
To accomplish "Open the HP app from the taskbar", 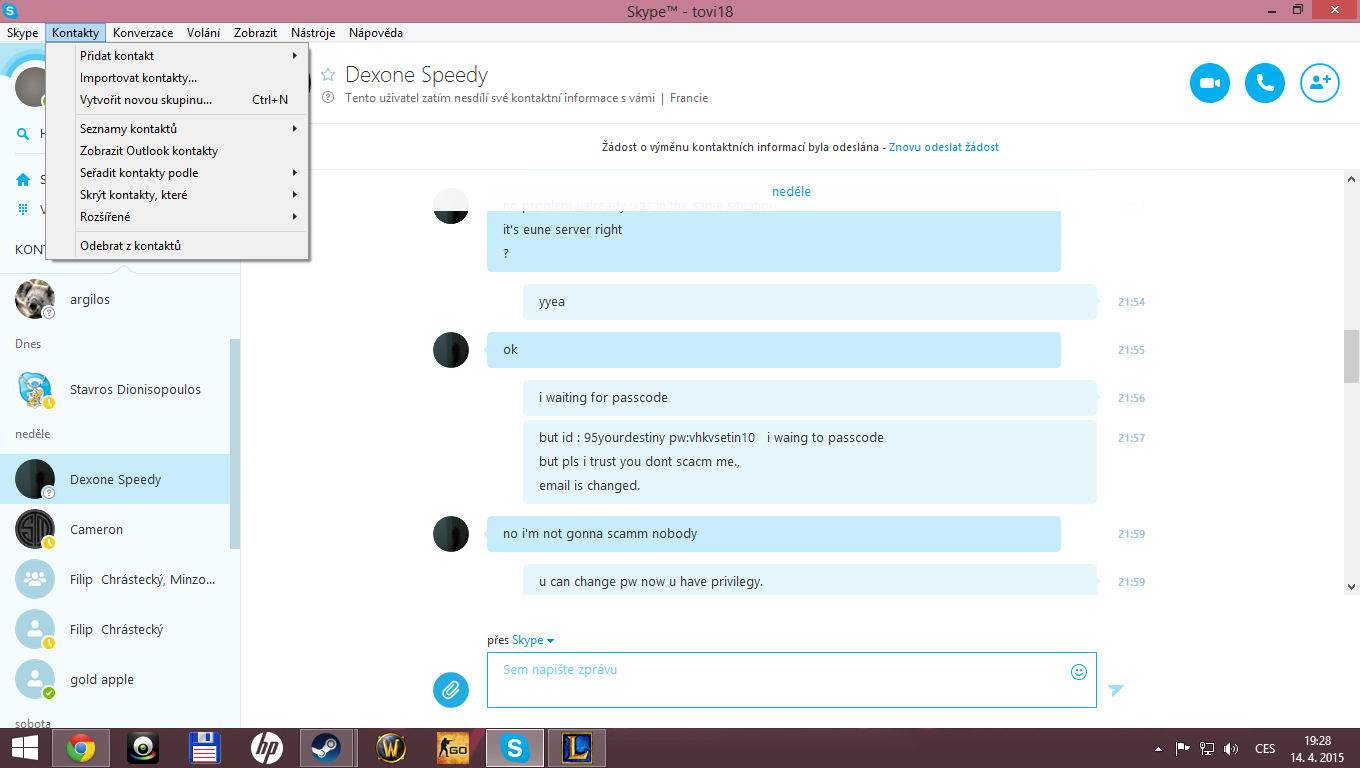I will [265, 748].
